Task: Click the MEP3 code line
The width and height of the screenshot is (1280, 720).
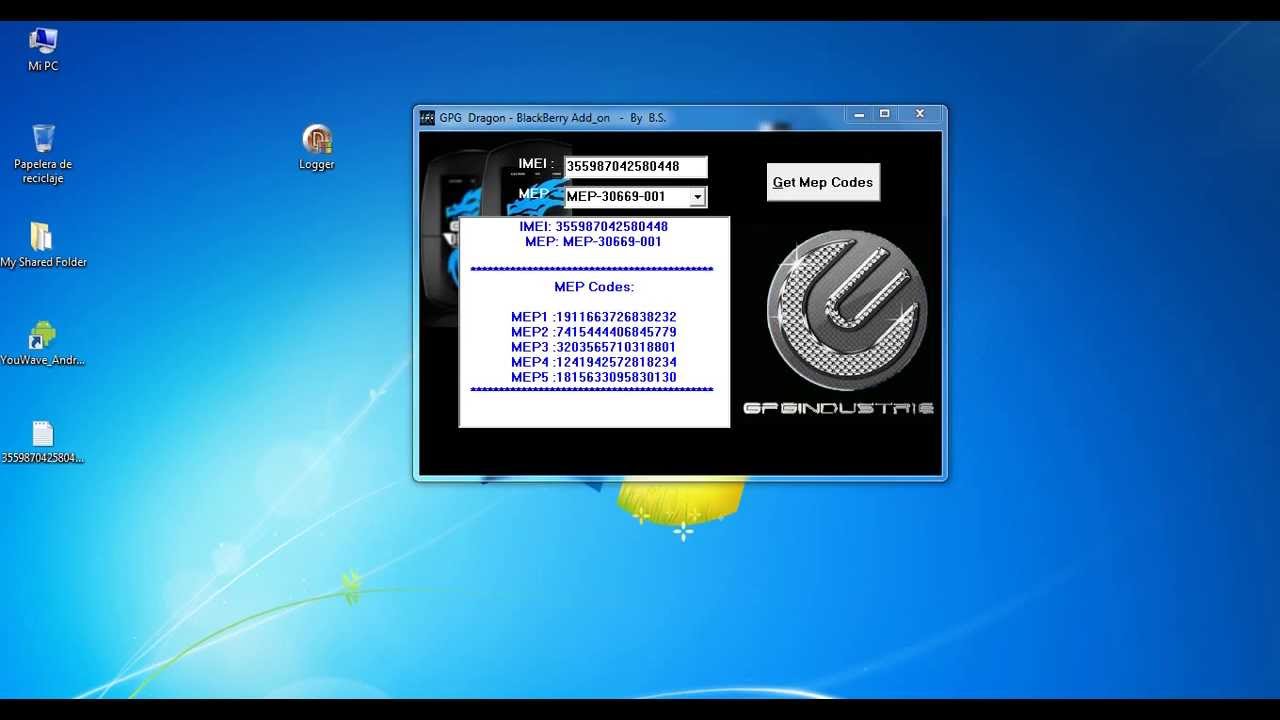Action: click(x=594, y=347)
